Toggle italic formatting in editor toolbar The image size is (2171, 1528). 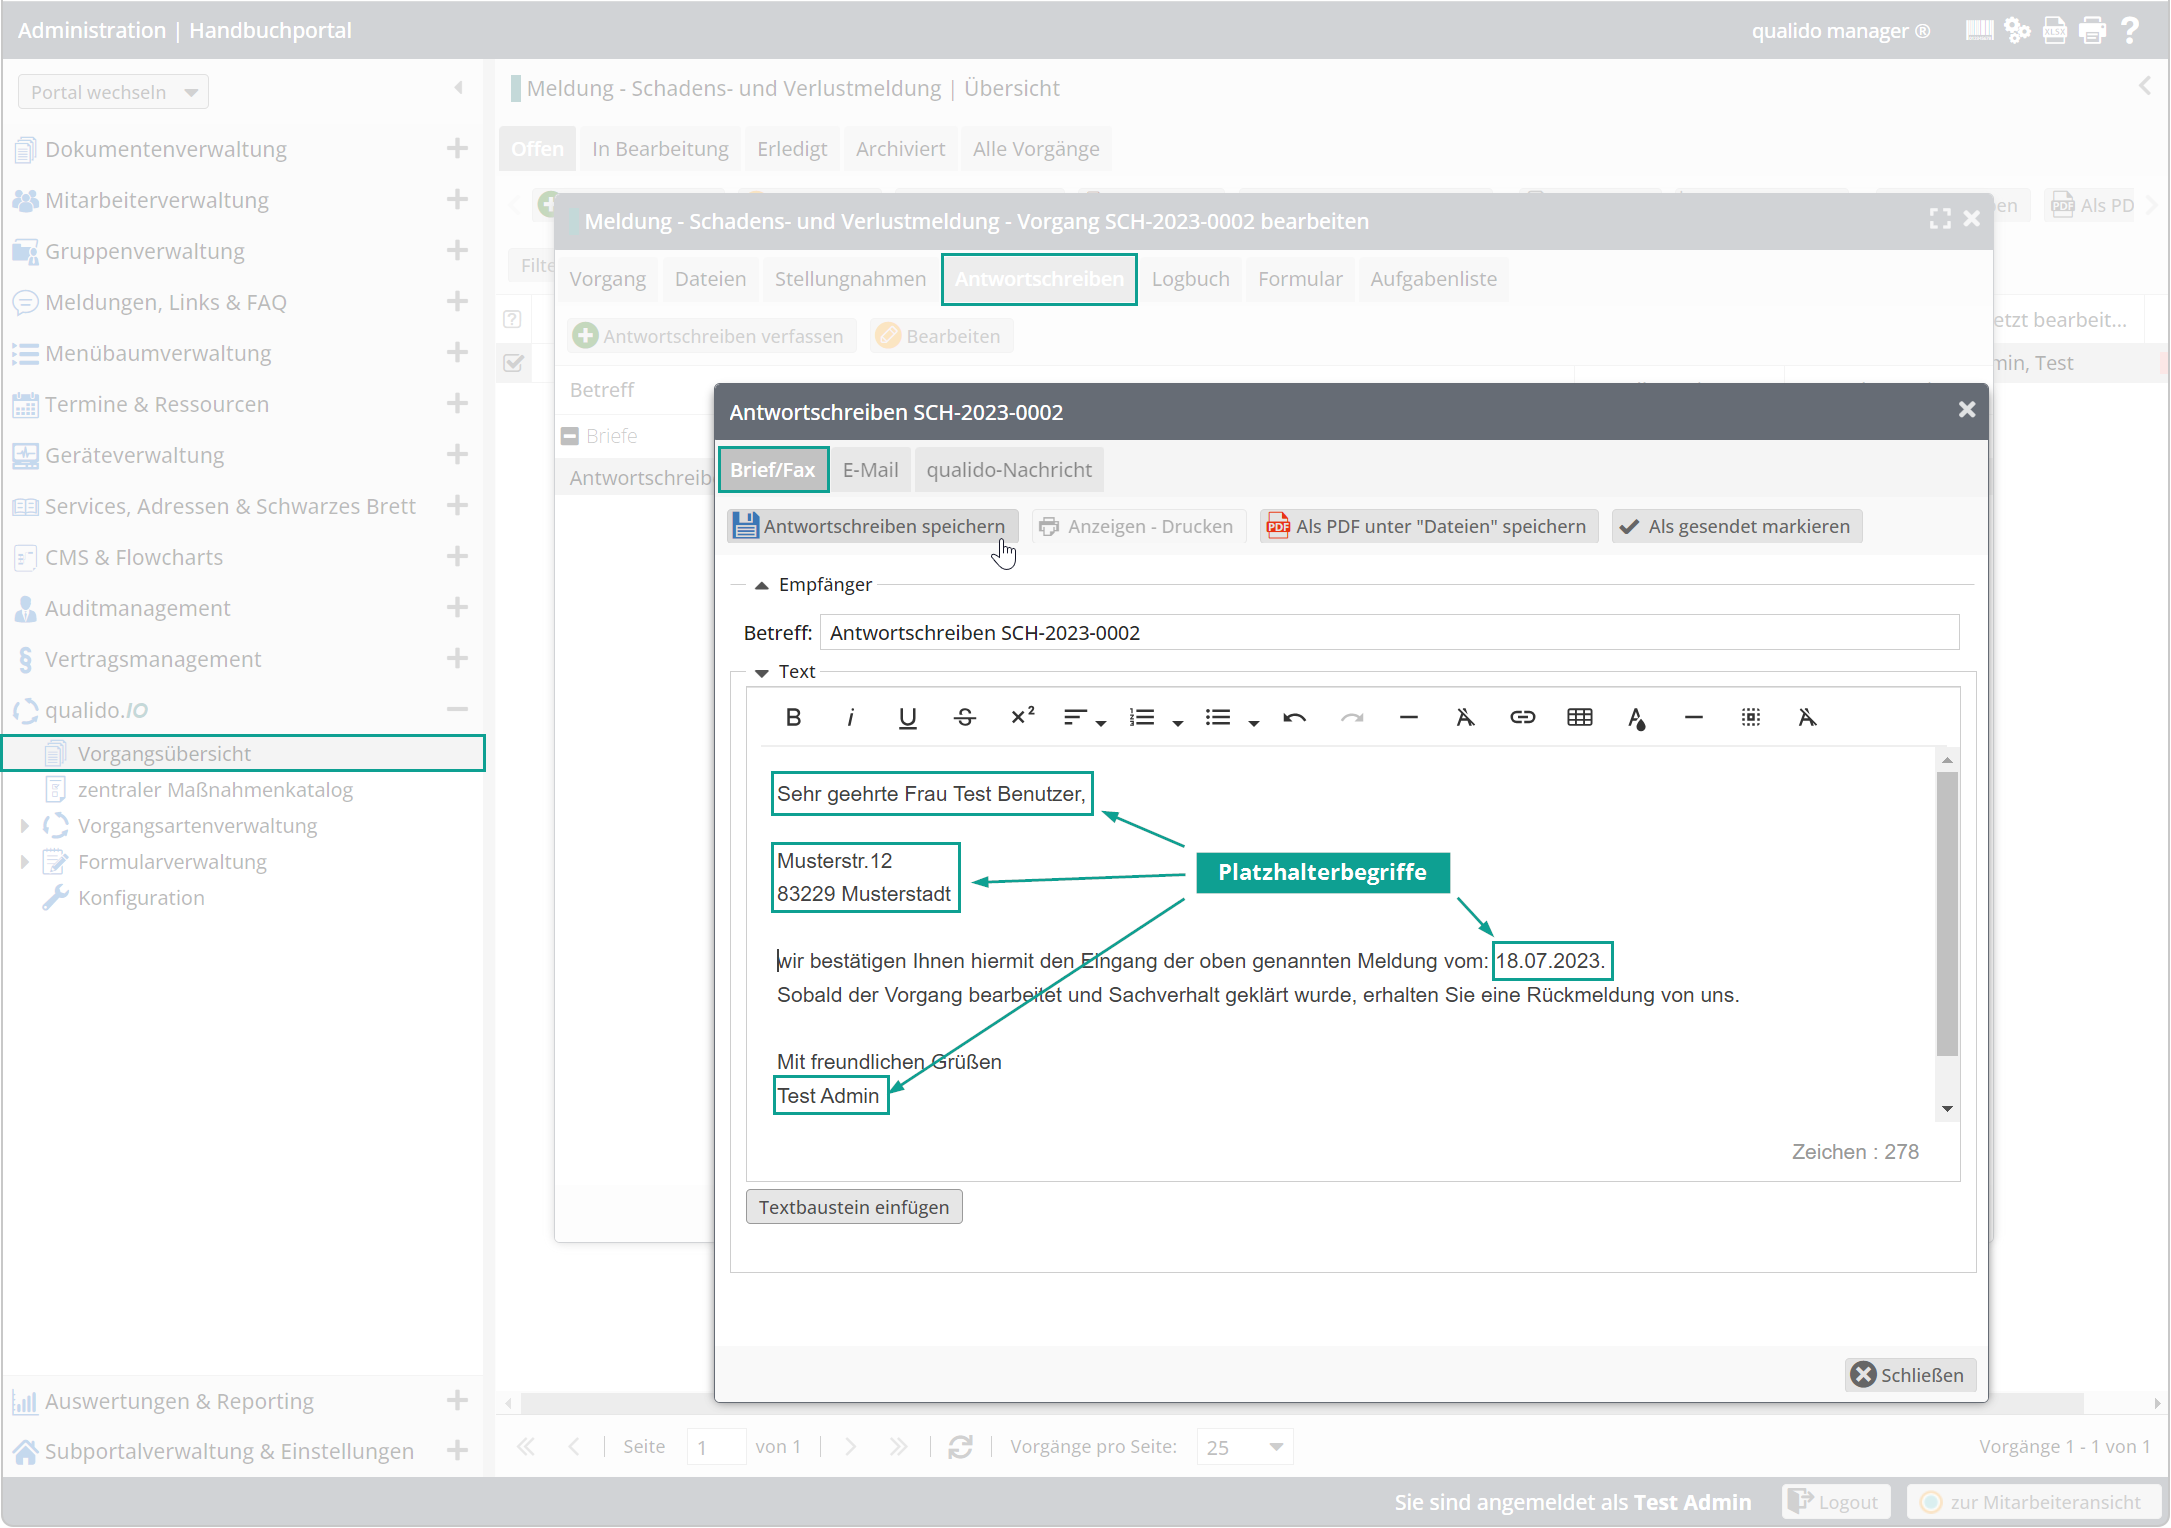(x=850, y=717)
